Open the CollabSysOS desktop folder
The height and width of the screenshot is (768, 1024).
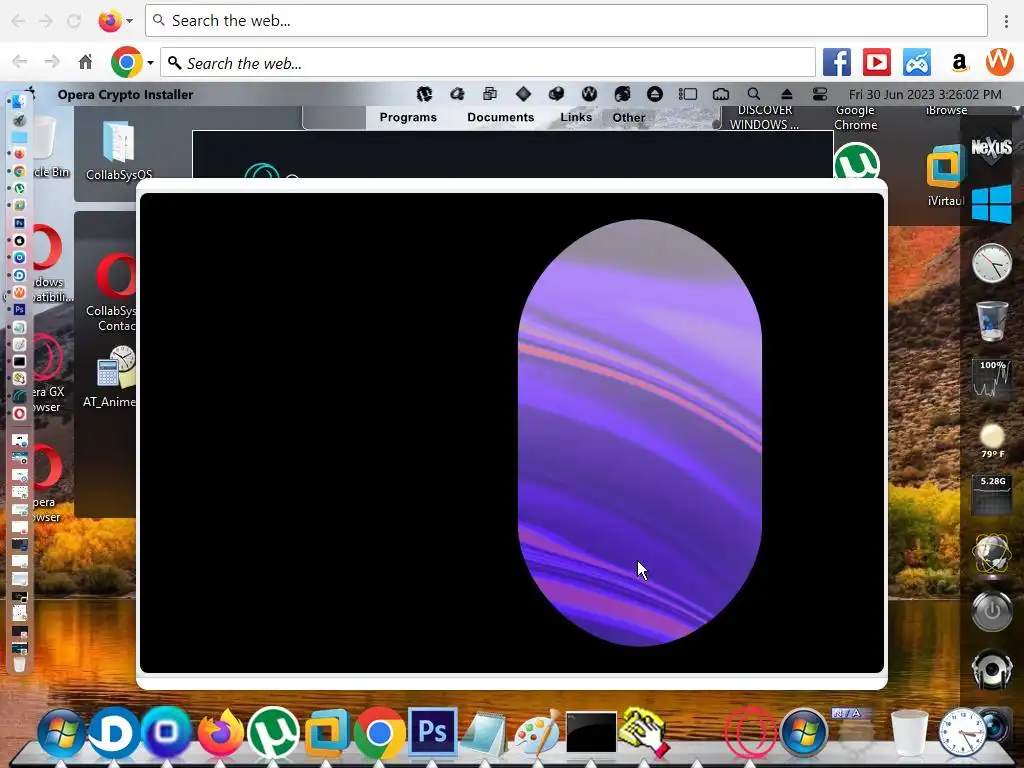tap(119, 150)
